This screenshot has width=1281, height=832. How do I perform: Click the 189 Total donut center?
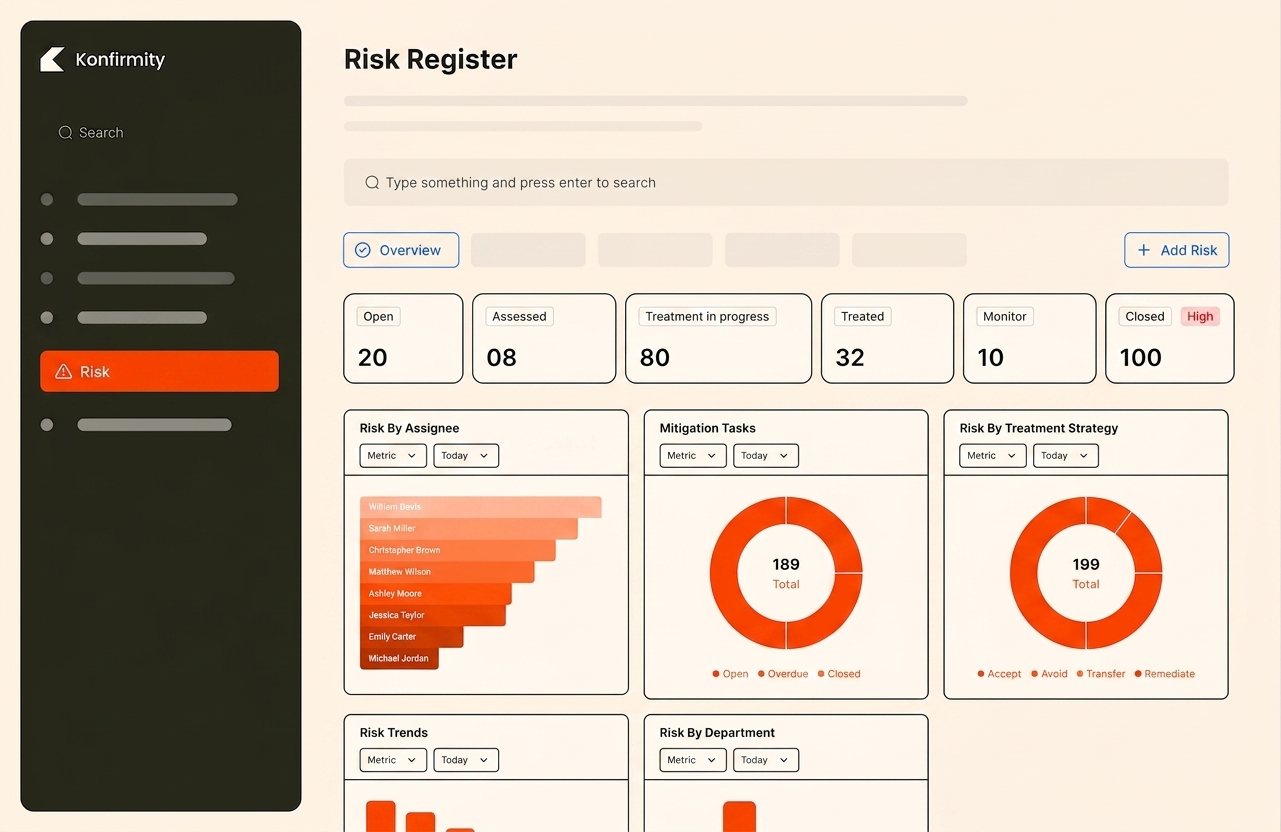click(786, 573)
